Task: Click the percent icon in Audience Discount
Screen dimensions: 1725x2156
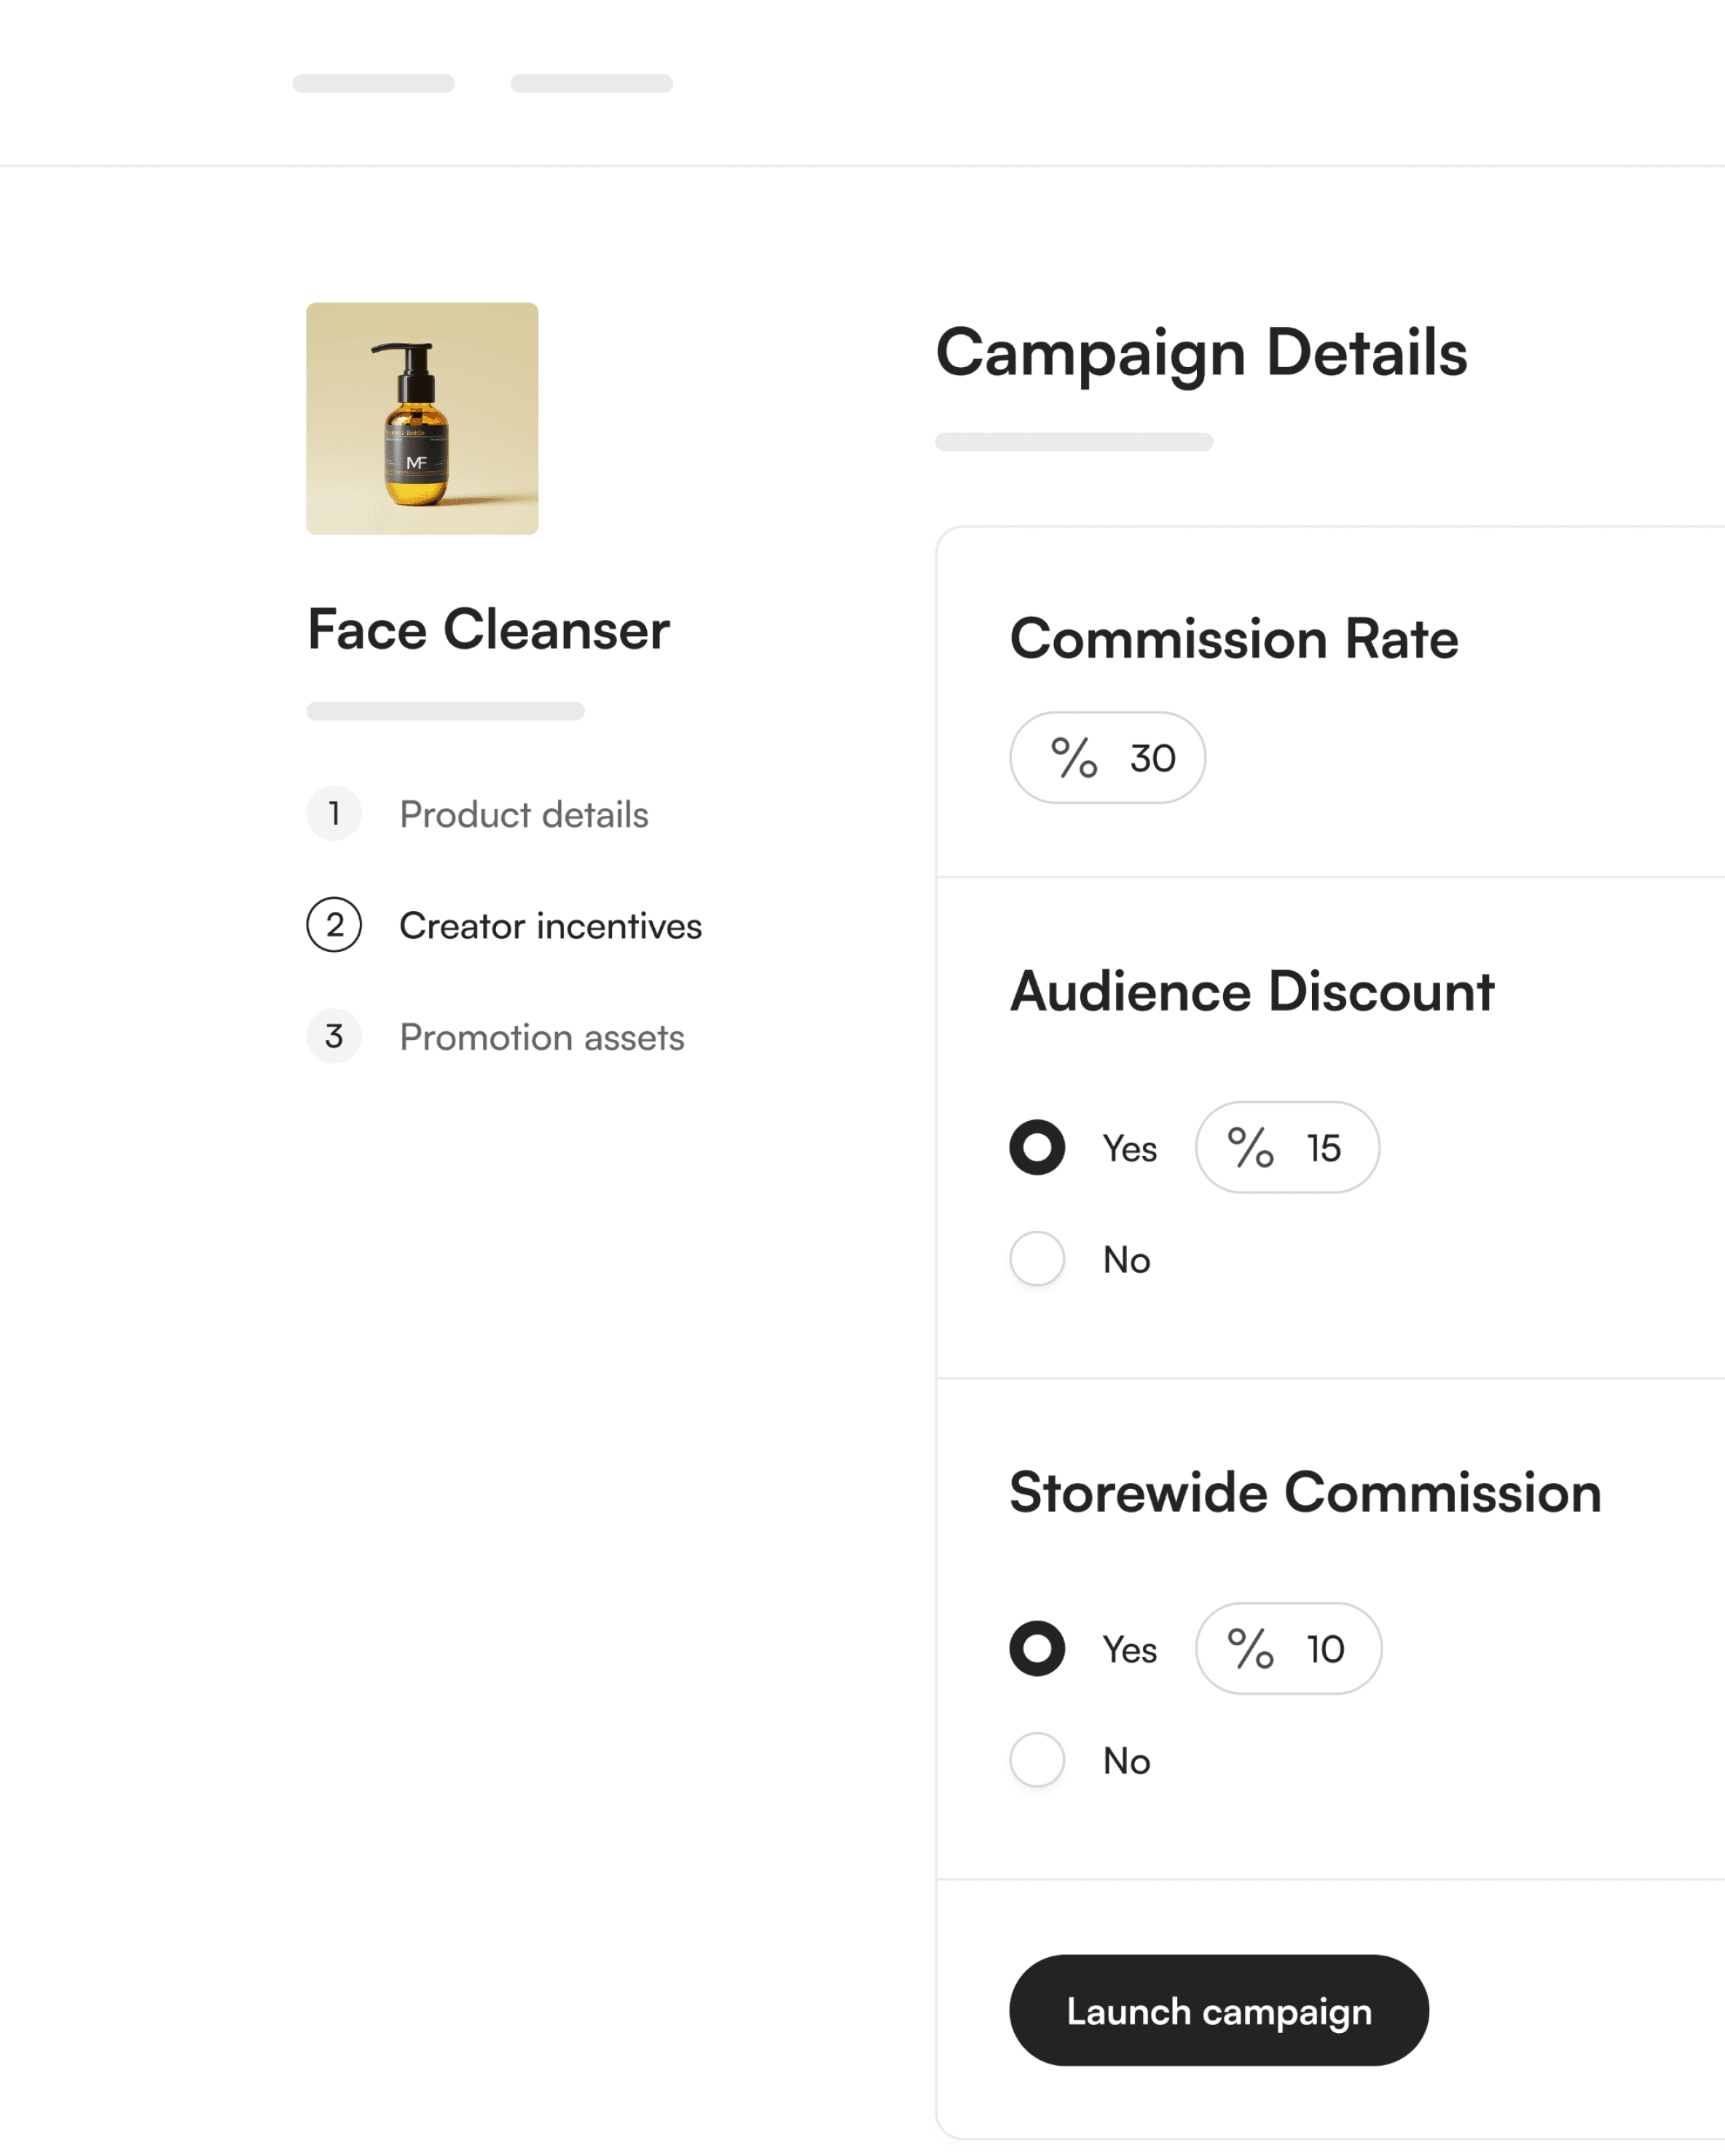Action: coord(1250,1147)
